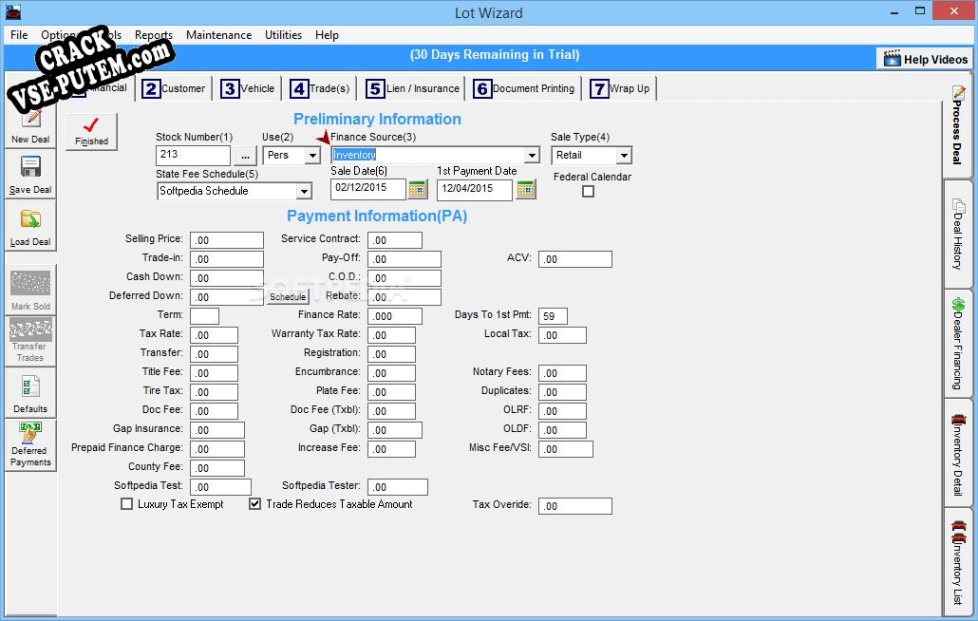The width and height of the screenshot is (978, 621).
Task: Open the Deal History side panel
Action: click(957, 234)
